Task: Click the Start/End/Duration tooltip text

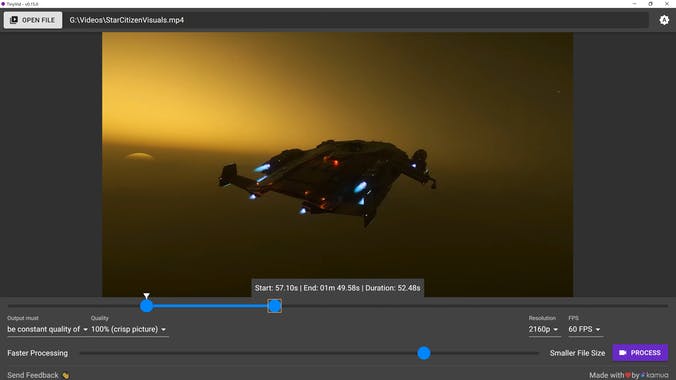Action: click(x=338, y=288)
